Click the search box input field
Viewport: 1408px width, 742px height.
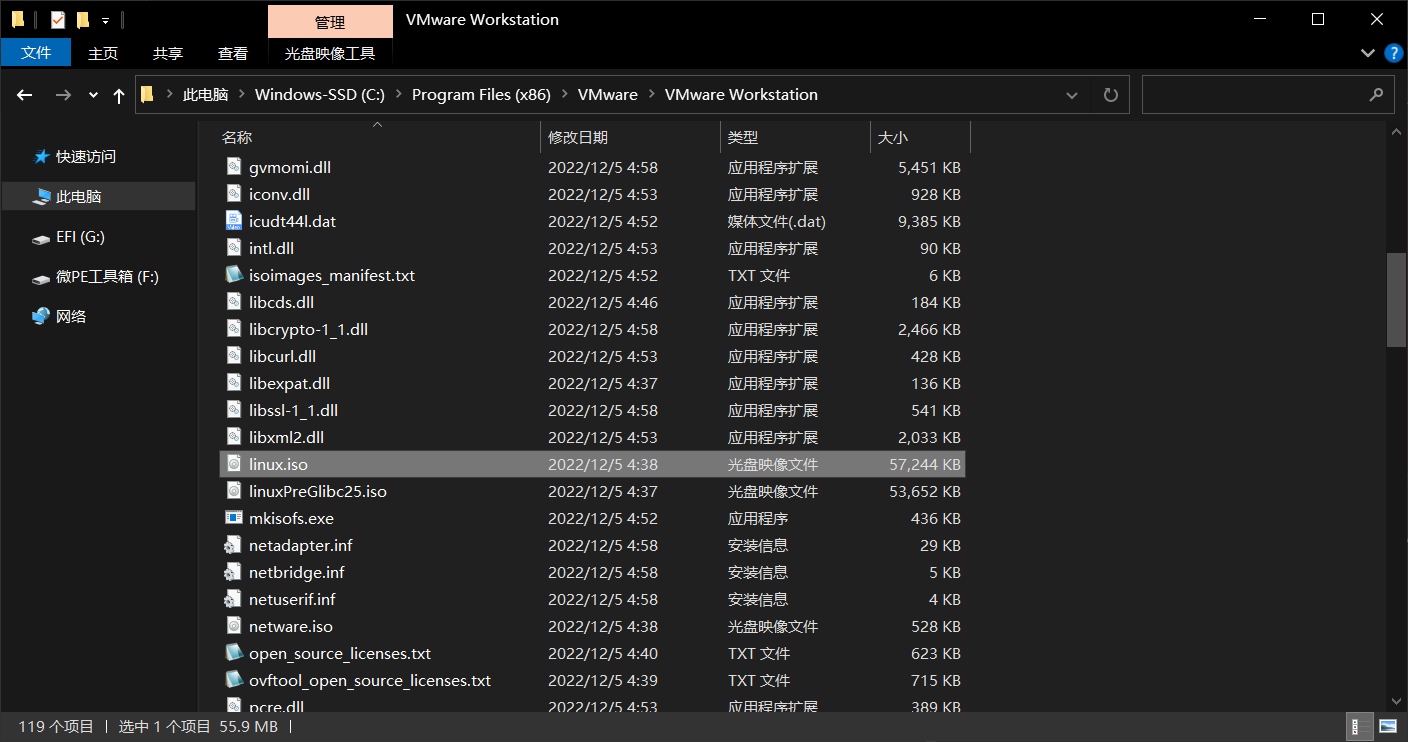tap(1268, 95)
